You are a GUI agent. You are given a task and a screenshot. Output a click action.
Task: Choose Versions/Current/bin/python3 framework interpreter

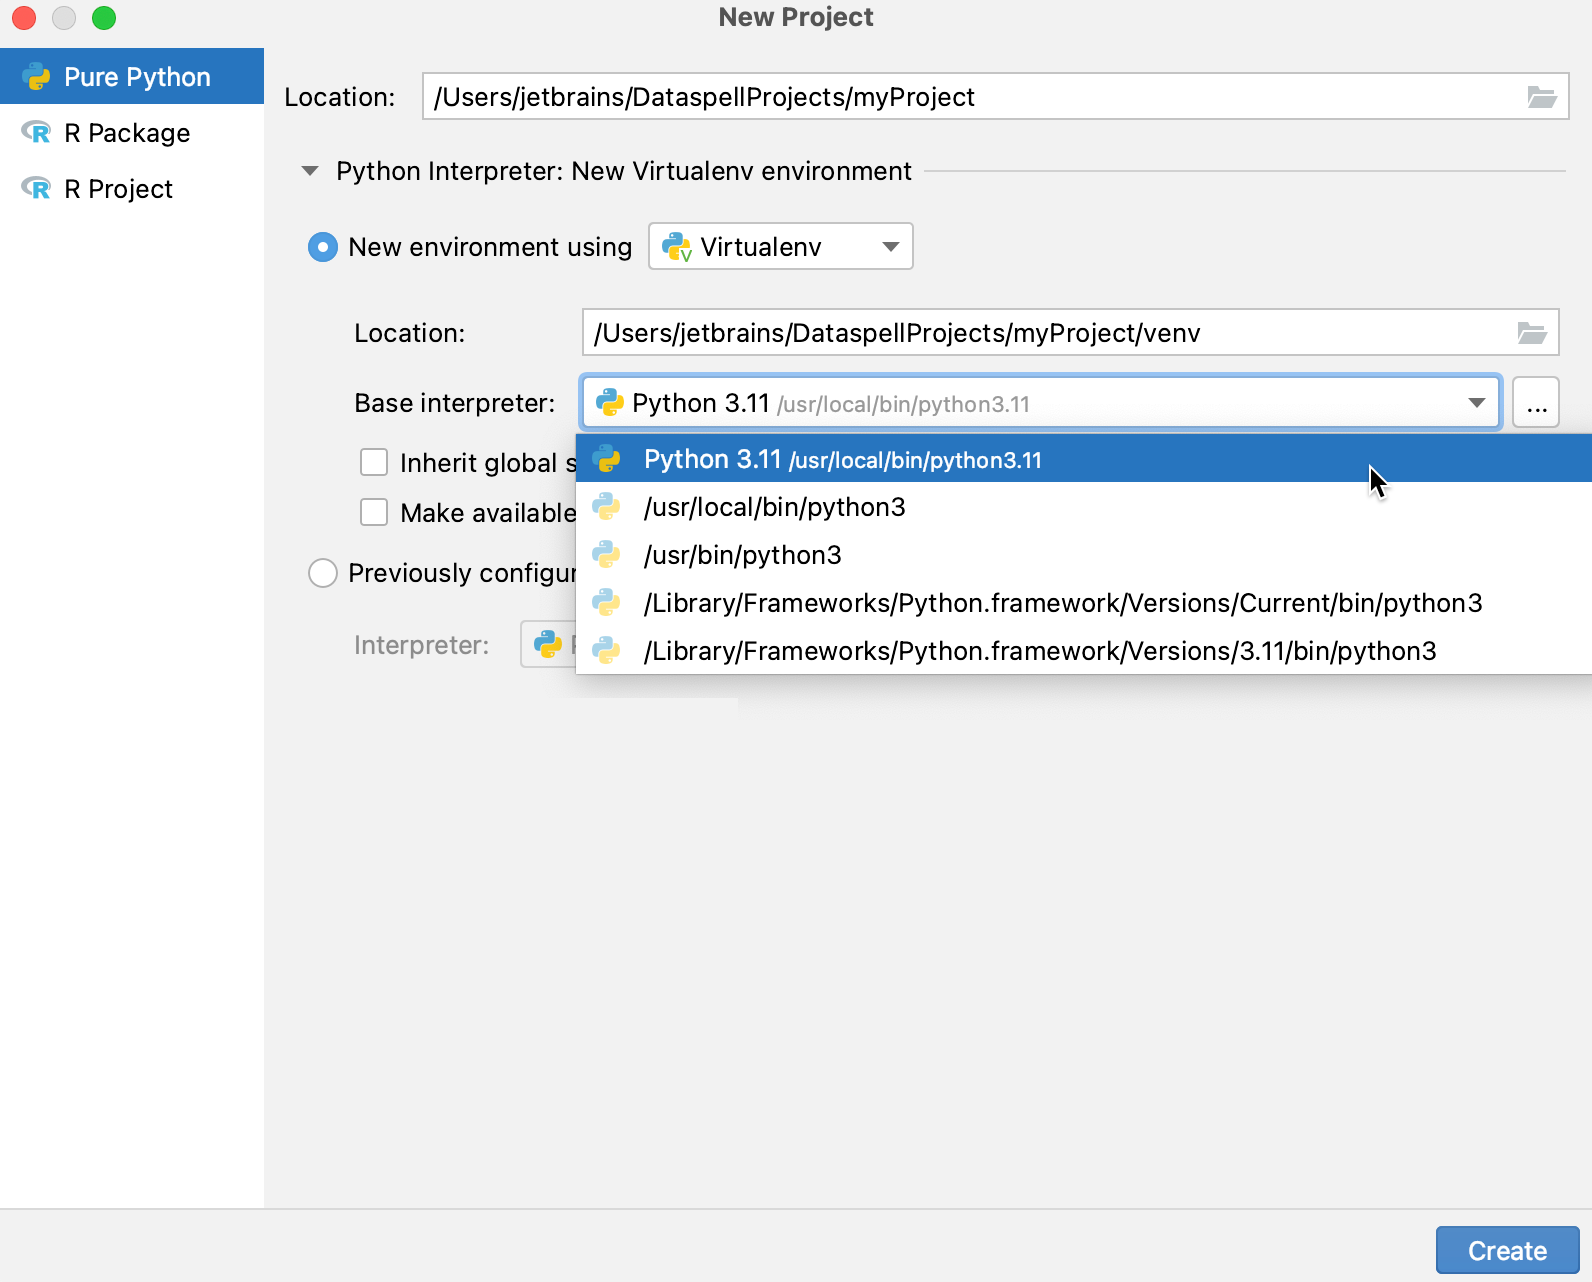(x=1084, y=603)
